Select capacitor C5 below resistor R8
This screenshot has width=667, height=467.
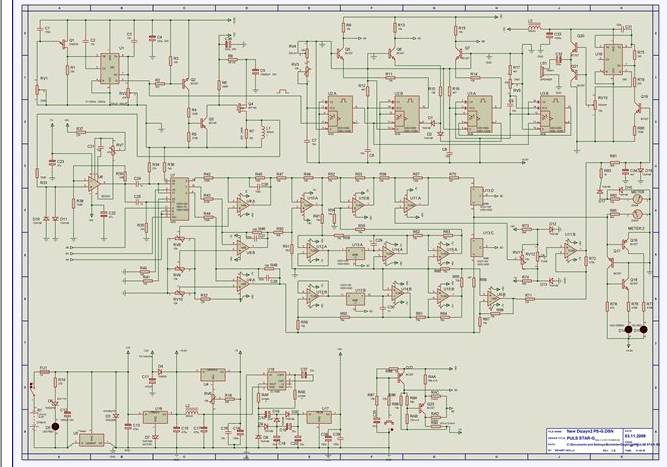[x=255, y=72]
